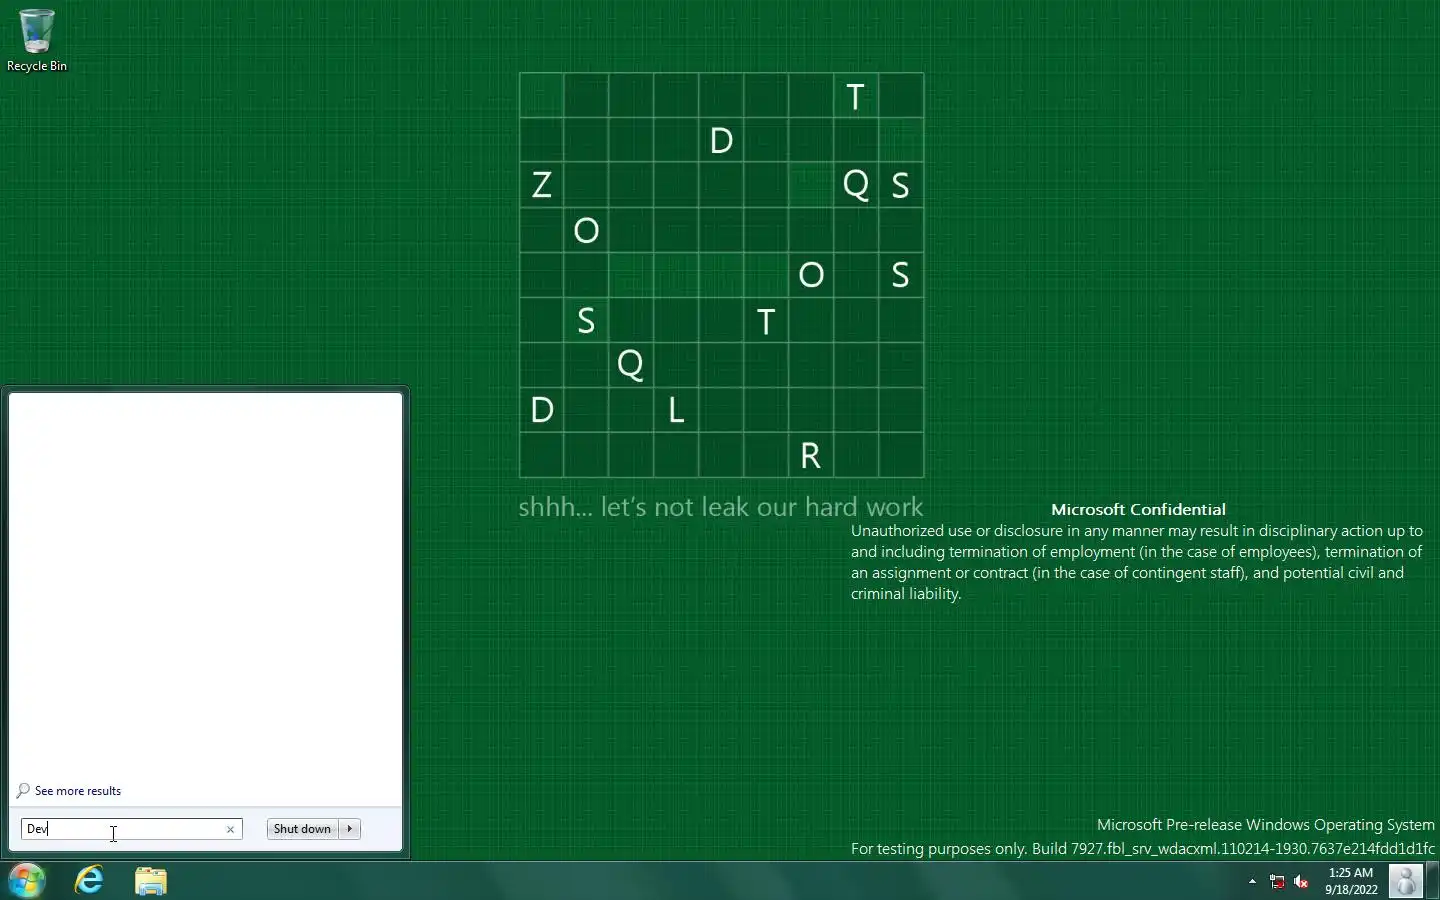Click the user tile on the taskbar
Screen dimensions: 1440x900
click(x=1406, y=881)
